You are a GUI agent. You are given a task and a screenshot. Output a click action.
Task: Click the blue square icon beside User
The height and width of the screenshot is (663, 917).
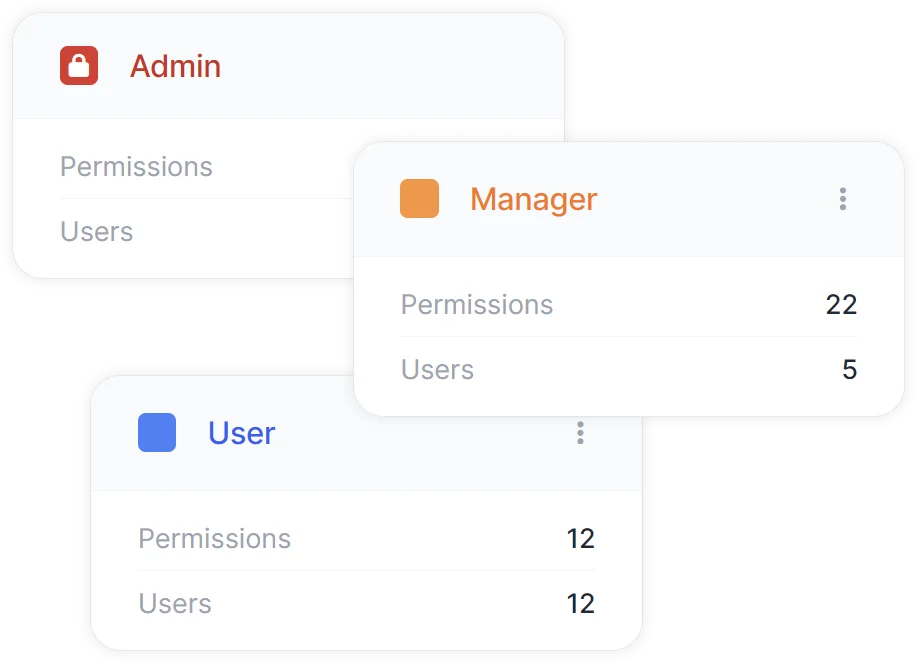156,433
